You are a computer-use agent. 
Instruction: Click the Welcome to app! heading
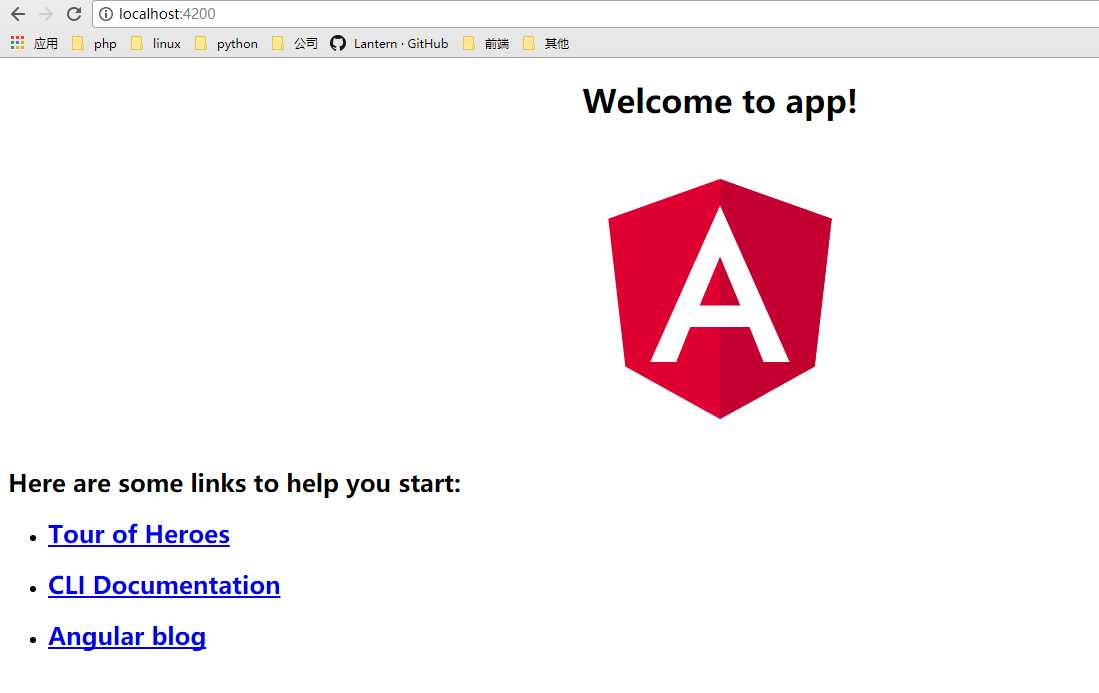720,102
